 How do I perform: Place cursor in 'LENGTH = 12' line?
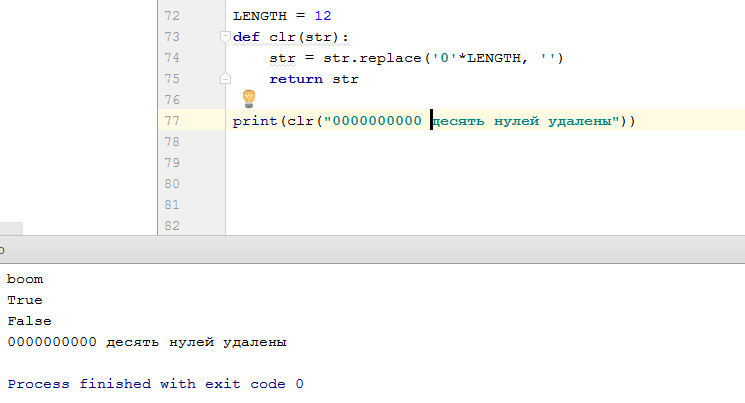282,16
